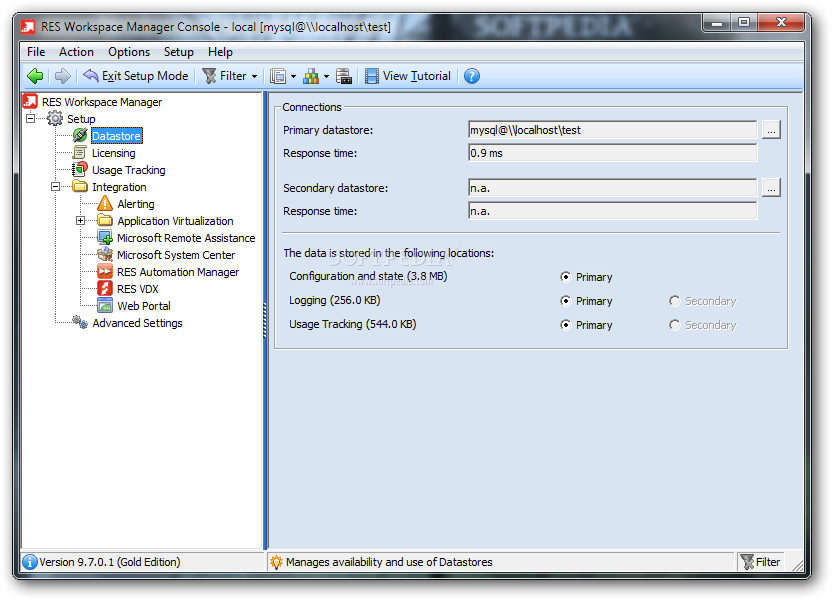Open the Help menu

(x=220, y=52)
